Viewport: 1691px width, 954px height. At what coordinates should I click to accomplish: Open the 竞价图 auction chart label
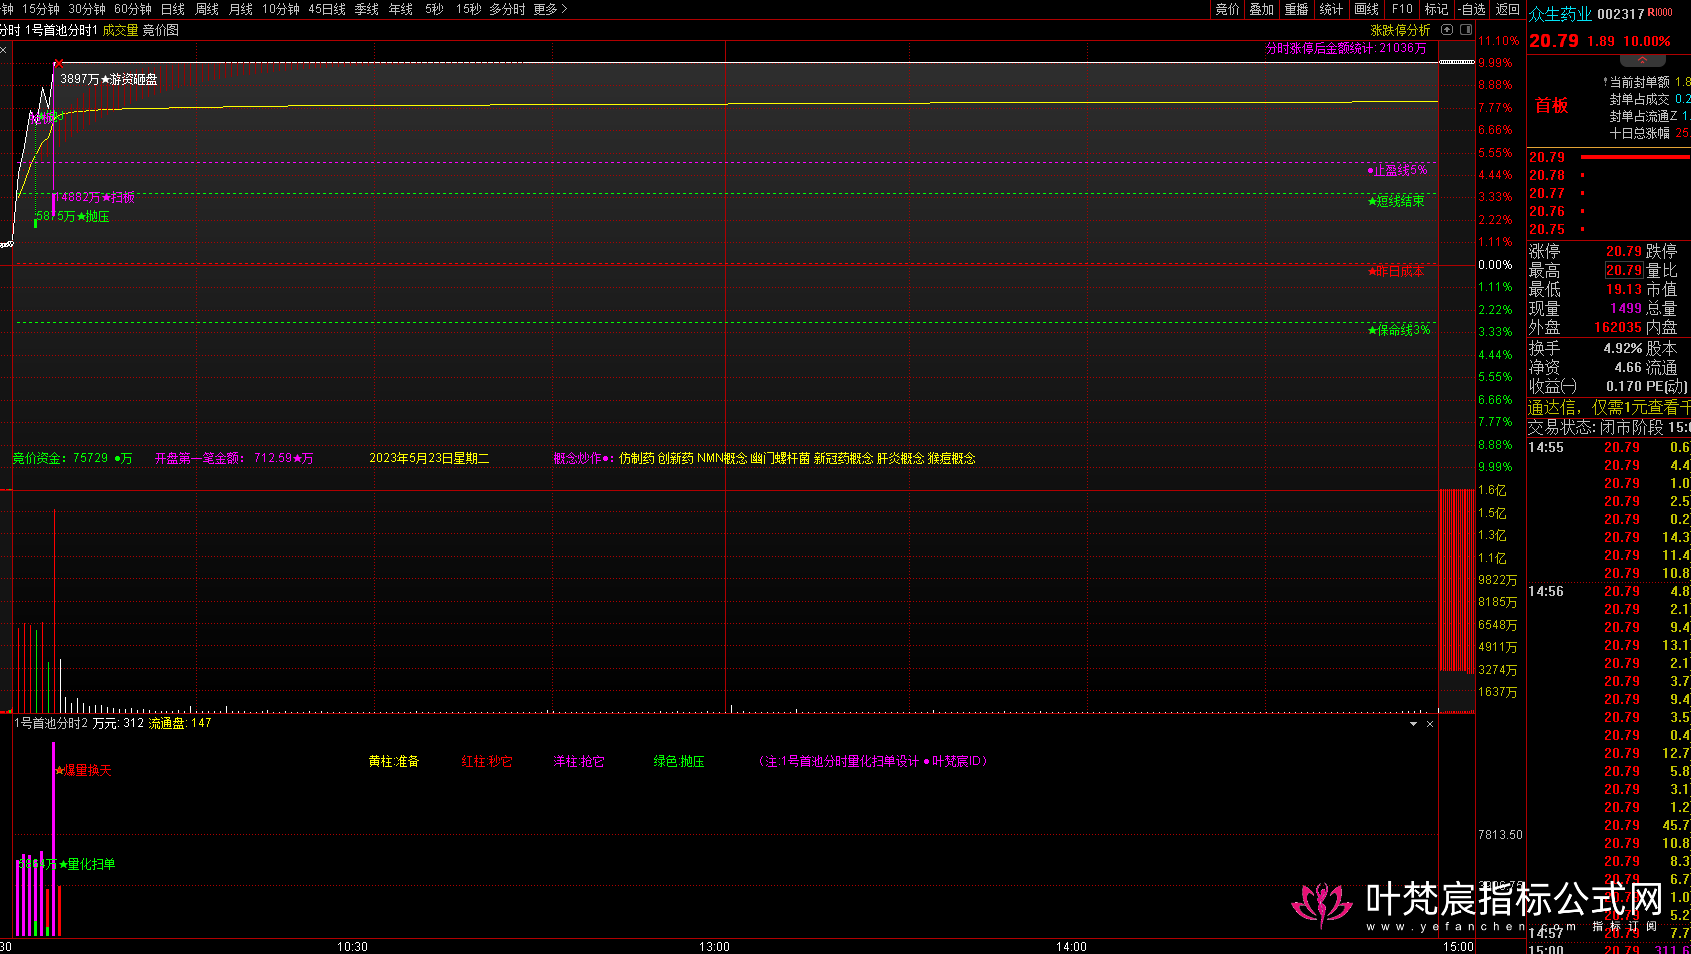pyautogui.click(x=161, y=31)
